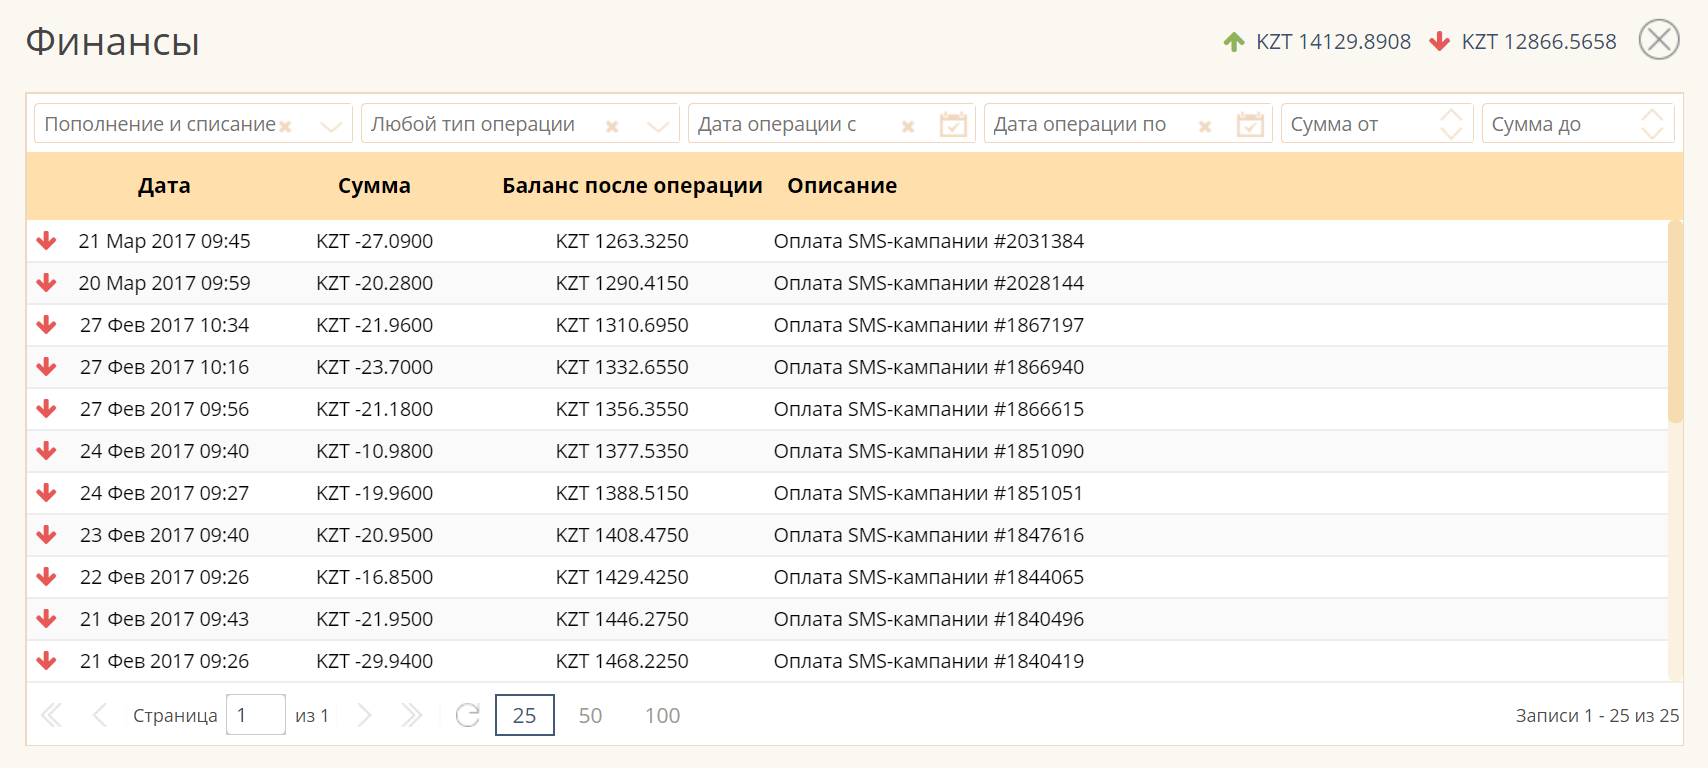Go to last page icon

coord(411,715)
